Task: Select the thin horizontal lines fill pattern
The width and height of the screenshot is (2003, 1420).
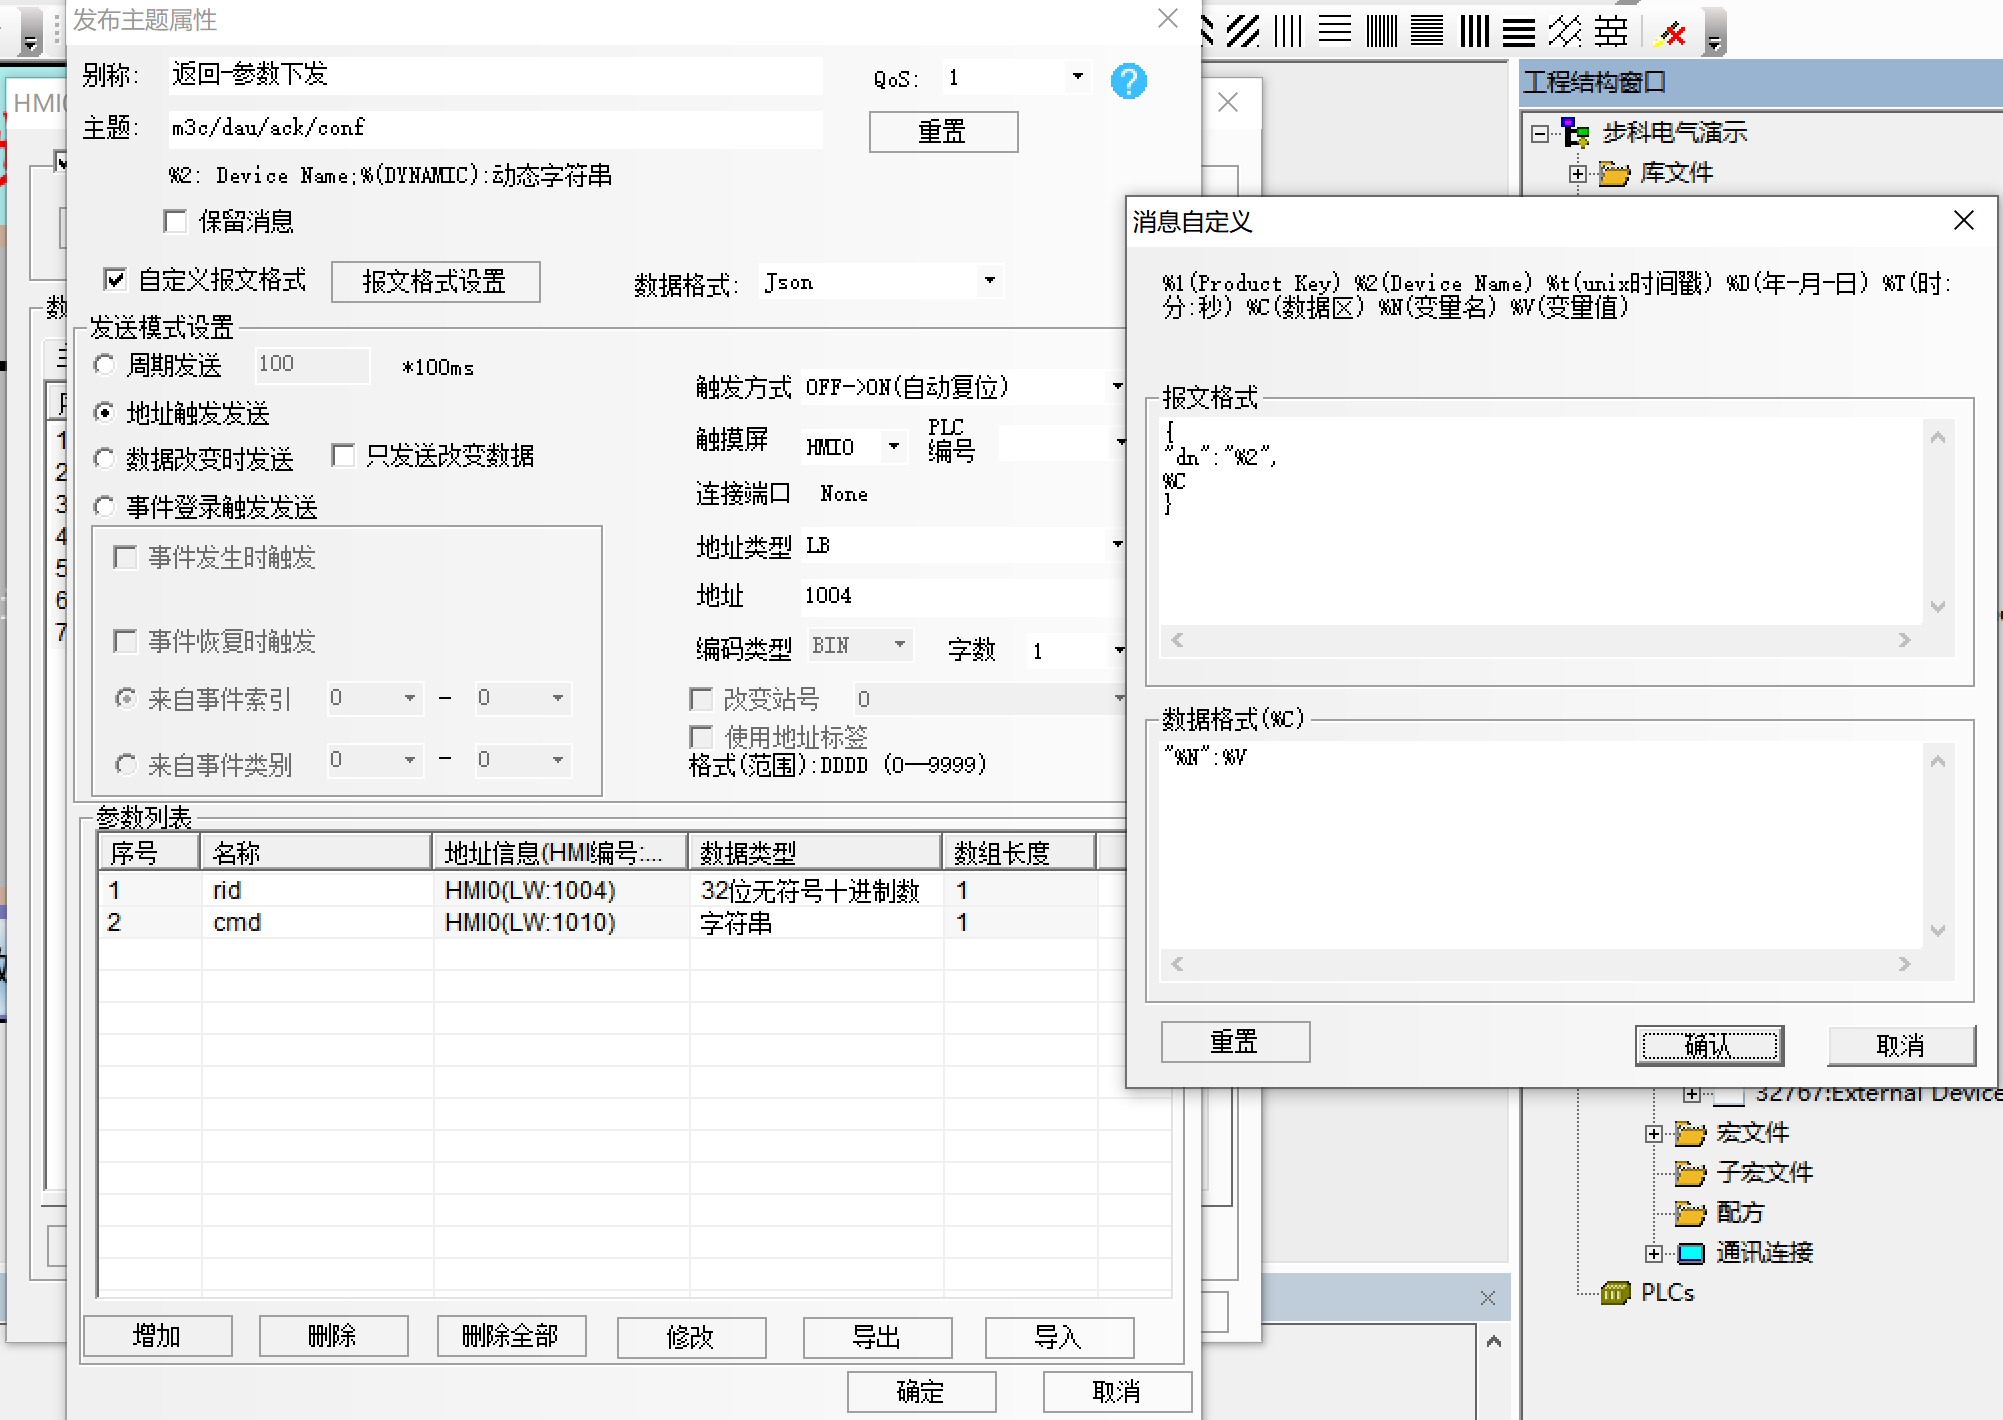Action: 1335,31
